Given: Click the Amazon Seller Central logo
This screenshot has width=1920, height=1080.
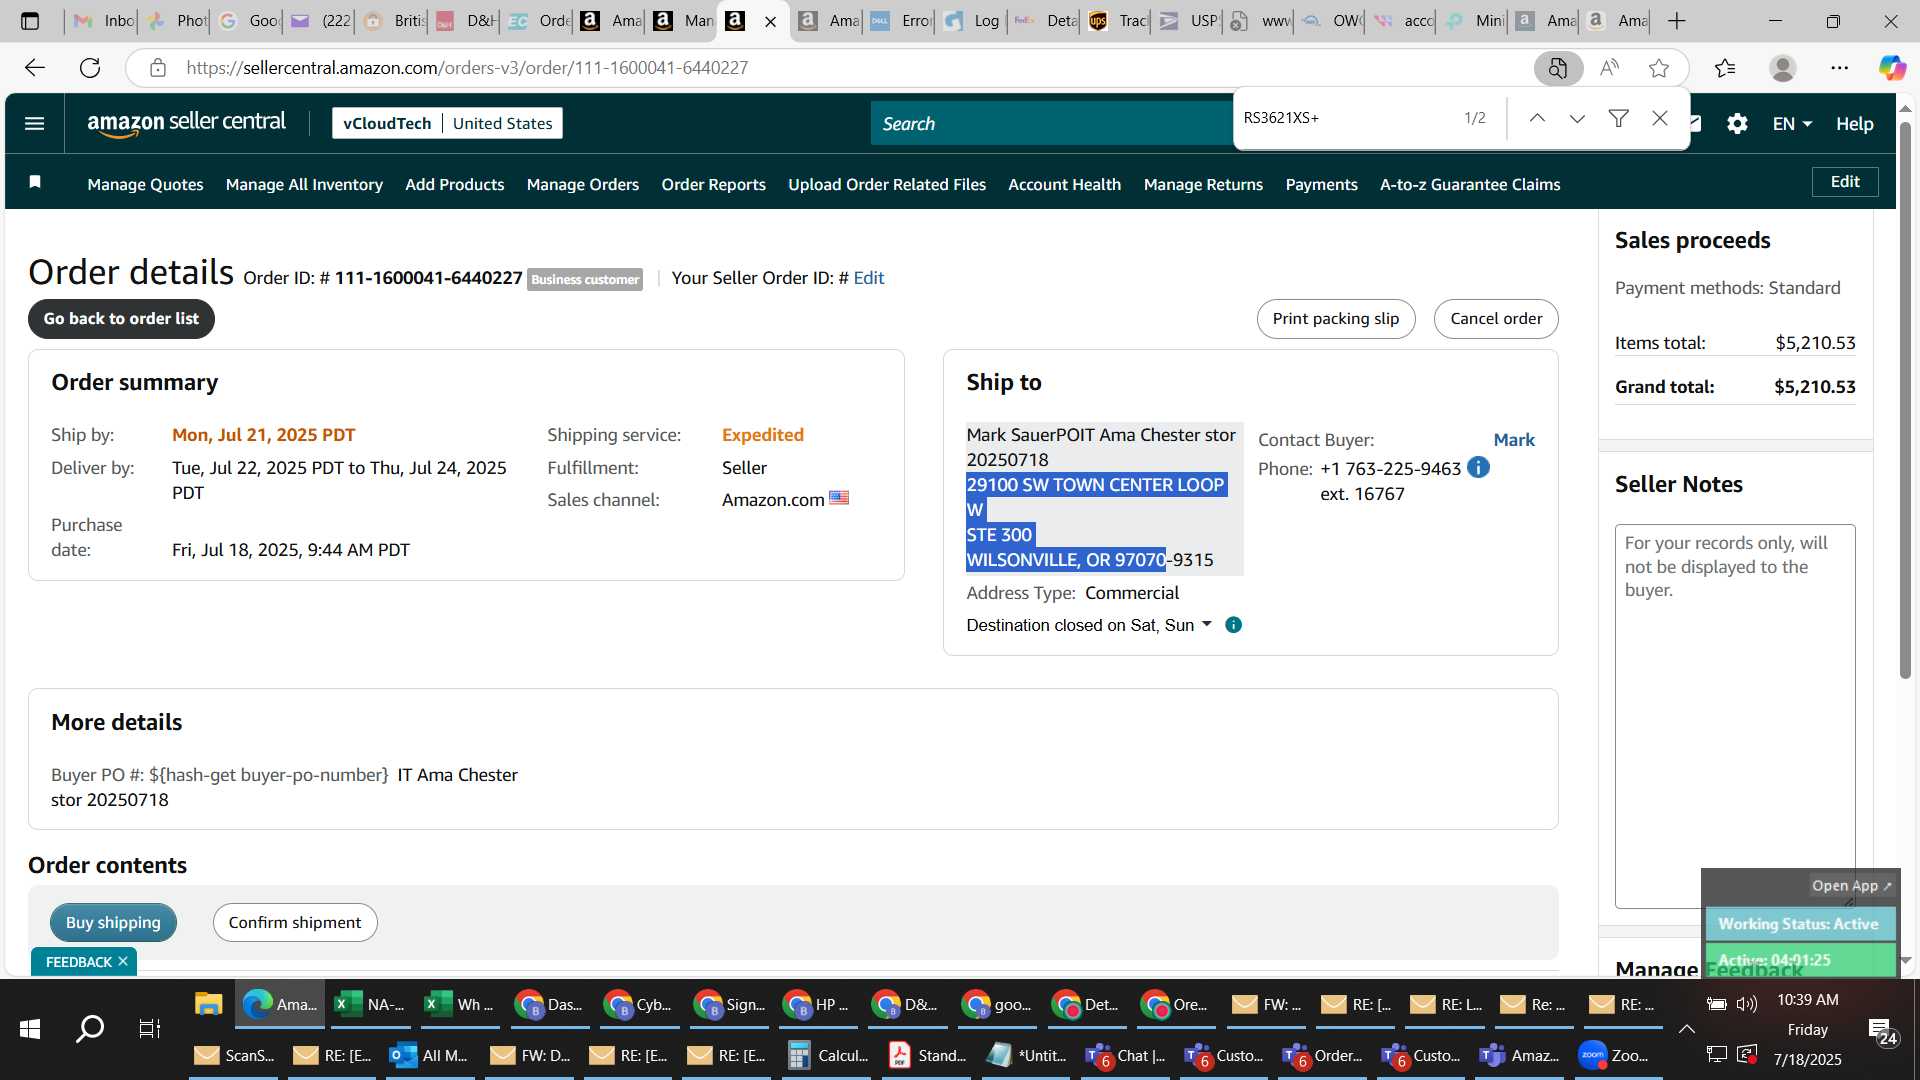Looking at the screenshot, I should tap(186, 123).
